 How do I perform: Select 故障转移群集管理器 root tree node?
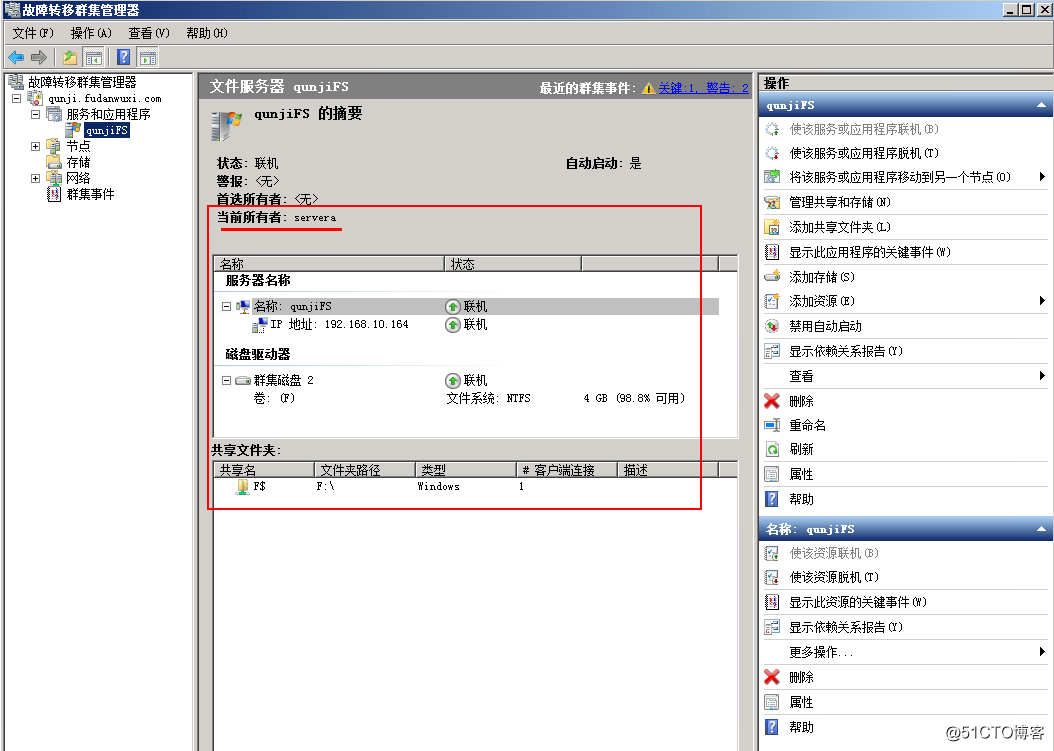[x=81, y=82]
